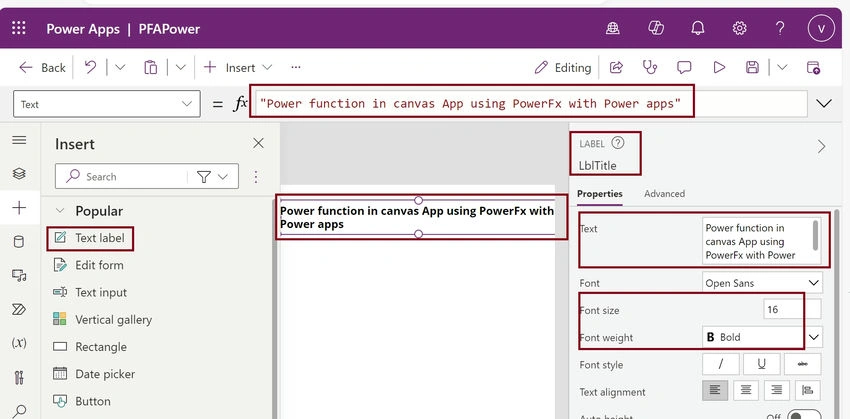Image resolution: width=850 pixels, height=419 pixels.
Task: Open the Media icon in sidebar
Action: 19,275
